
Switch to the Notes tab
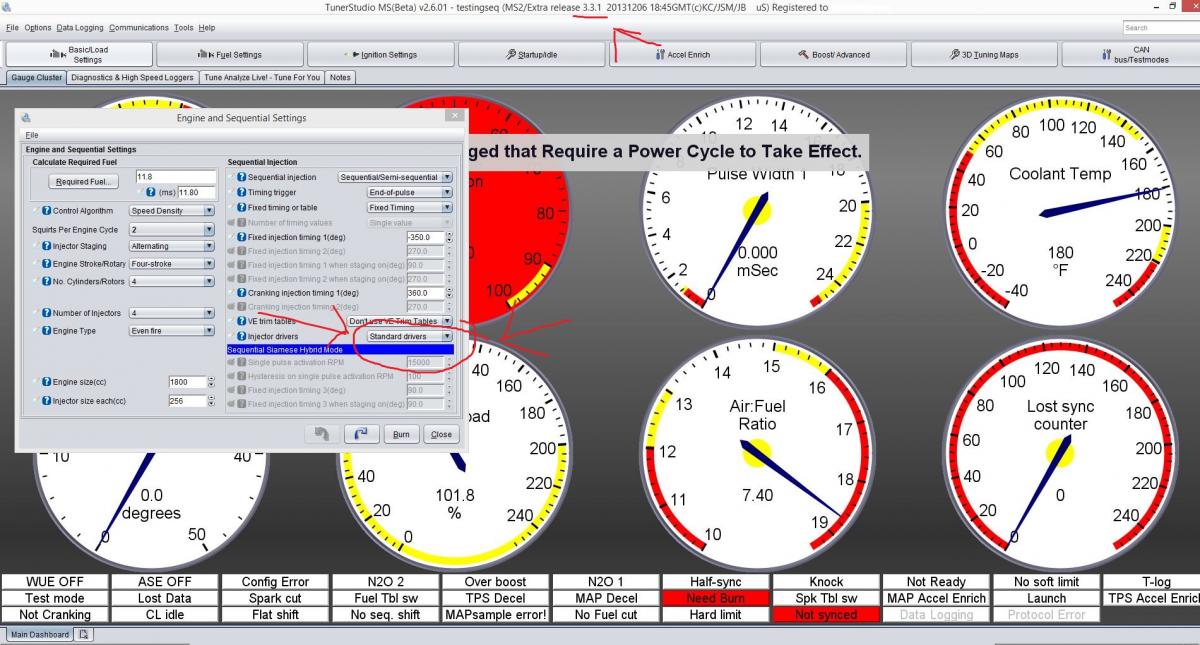[x=340, y=77]
